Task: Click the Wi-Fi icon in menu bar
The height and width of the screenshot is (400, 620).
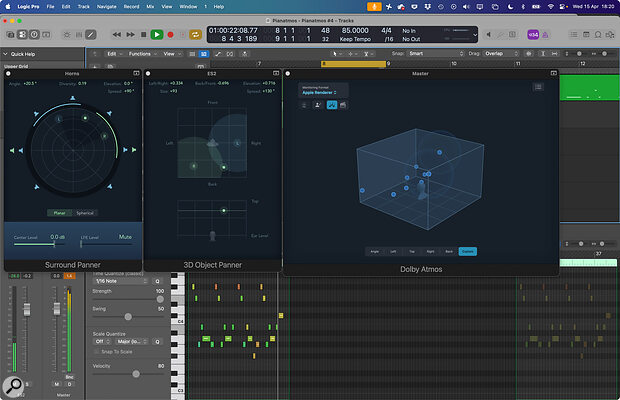Action: point(550,7)
